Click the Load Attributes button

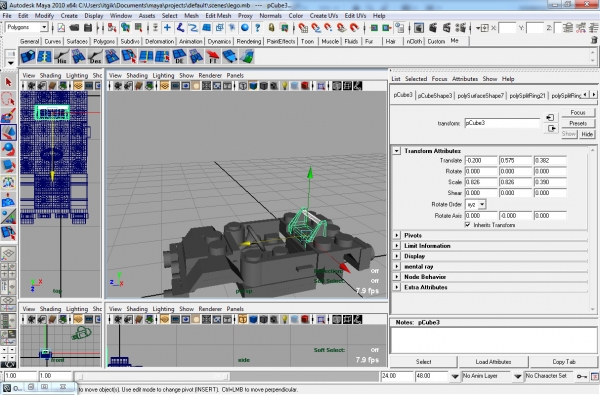(493, 362)
